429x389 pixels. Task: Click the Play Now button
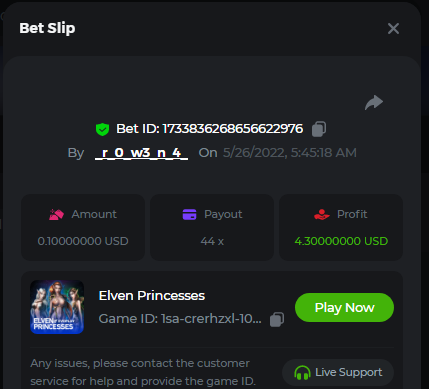pos(344,307)
